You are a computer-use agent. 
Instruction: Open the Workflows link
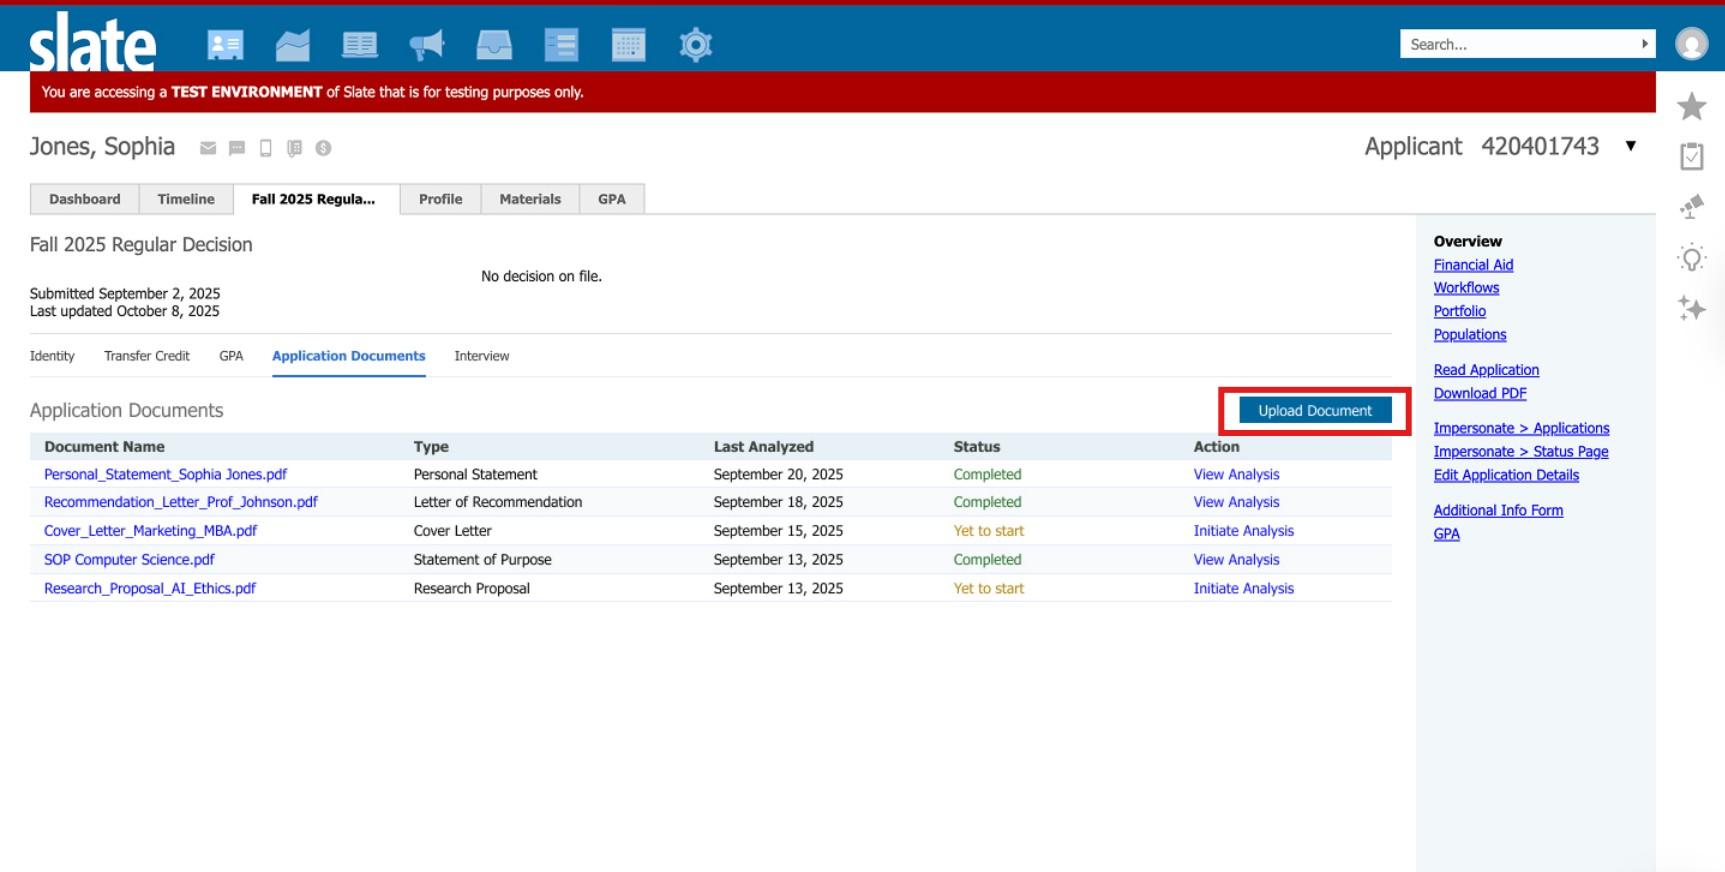pyautogui.click(x=1466, y=288)
